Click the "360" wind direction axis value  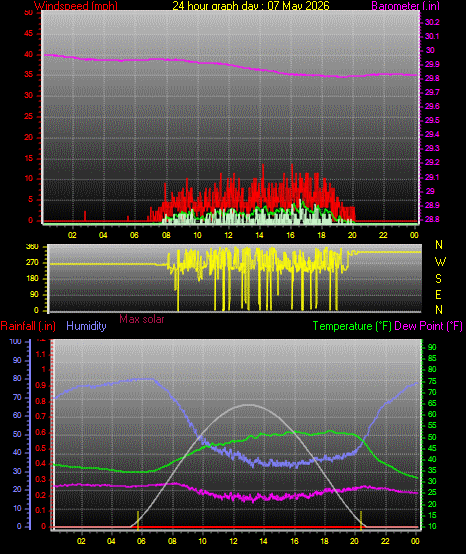tap(33, 247)
